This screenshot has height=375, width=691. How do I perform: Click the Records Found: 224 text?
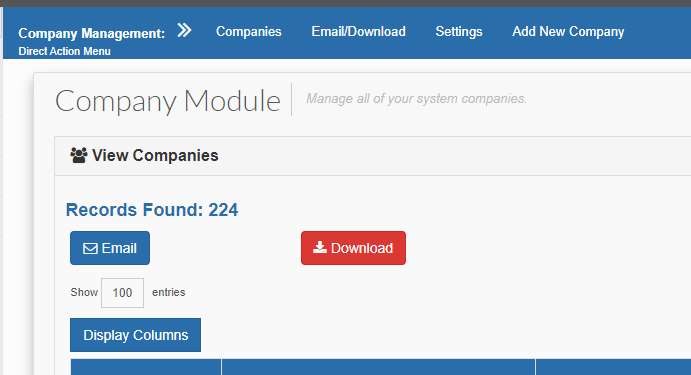(x=152, y=210)
